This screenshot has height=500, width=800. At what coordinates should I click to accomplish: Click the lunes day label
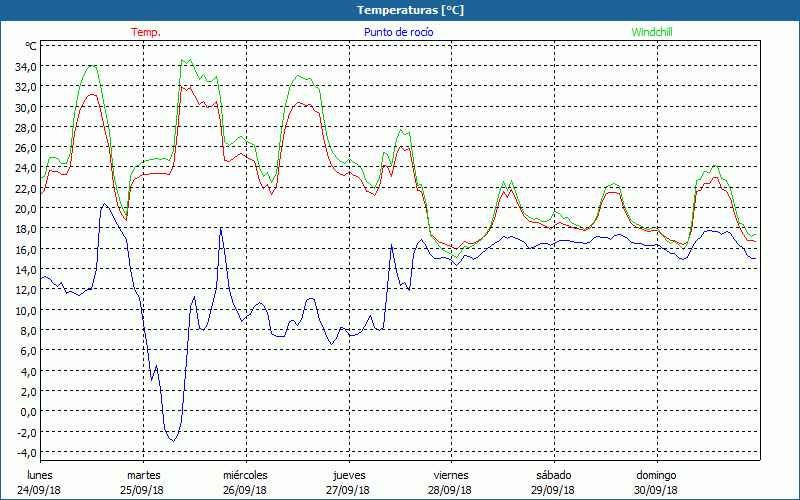40,475
